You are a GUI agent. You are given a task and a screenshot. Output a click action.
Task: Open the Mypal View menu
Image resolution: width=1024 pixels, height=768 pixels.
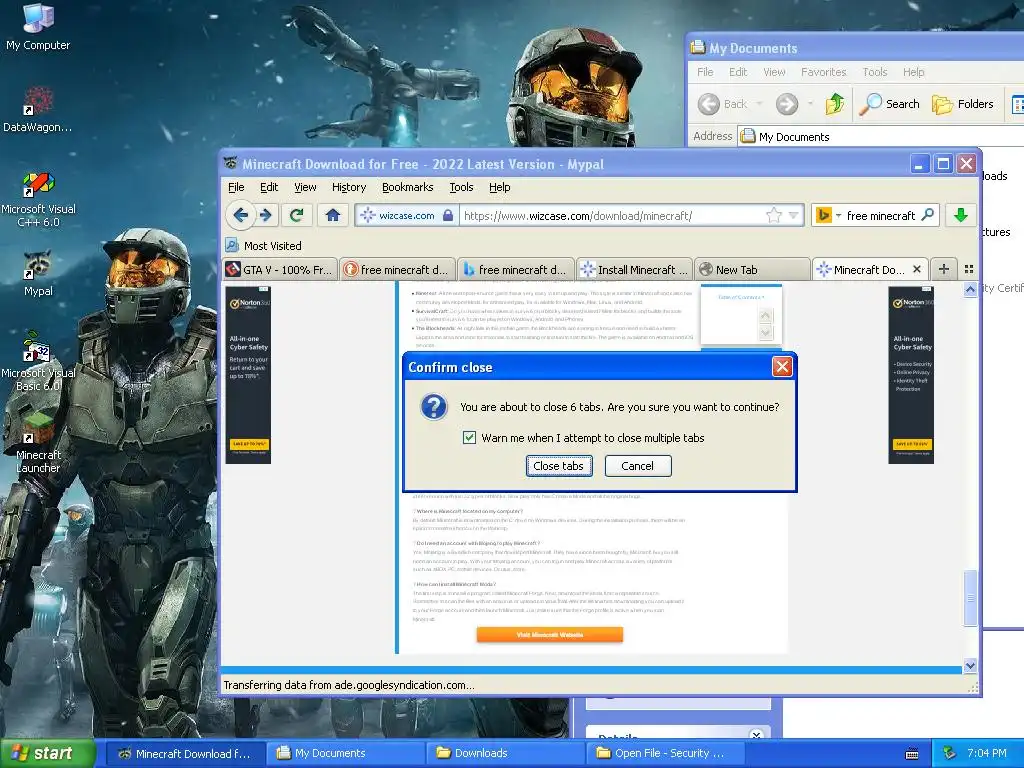(305, 187)
